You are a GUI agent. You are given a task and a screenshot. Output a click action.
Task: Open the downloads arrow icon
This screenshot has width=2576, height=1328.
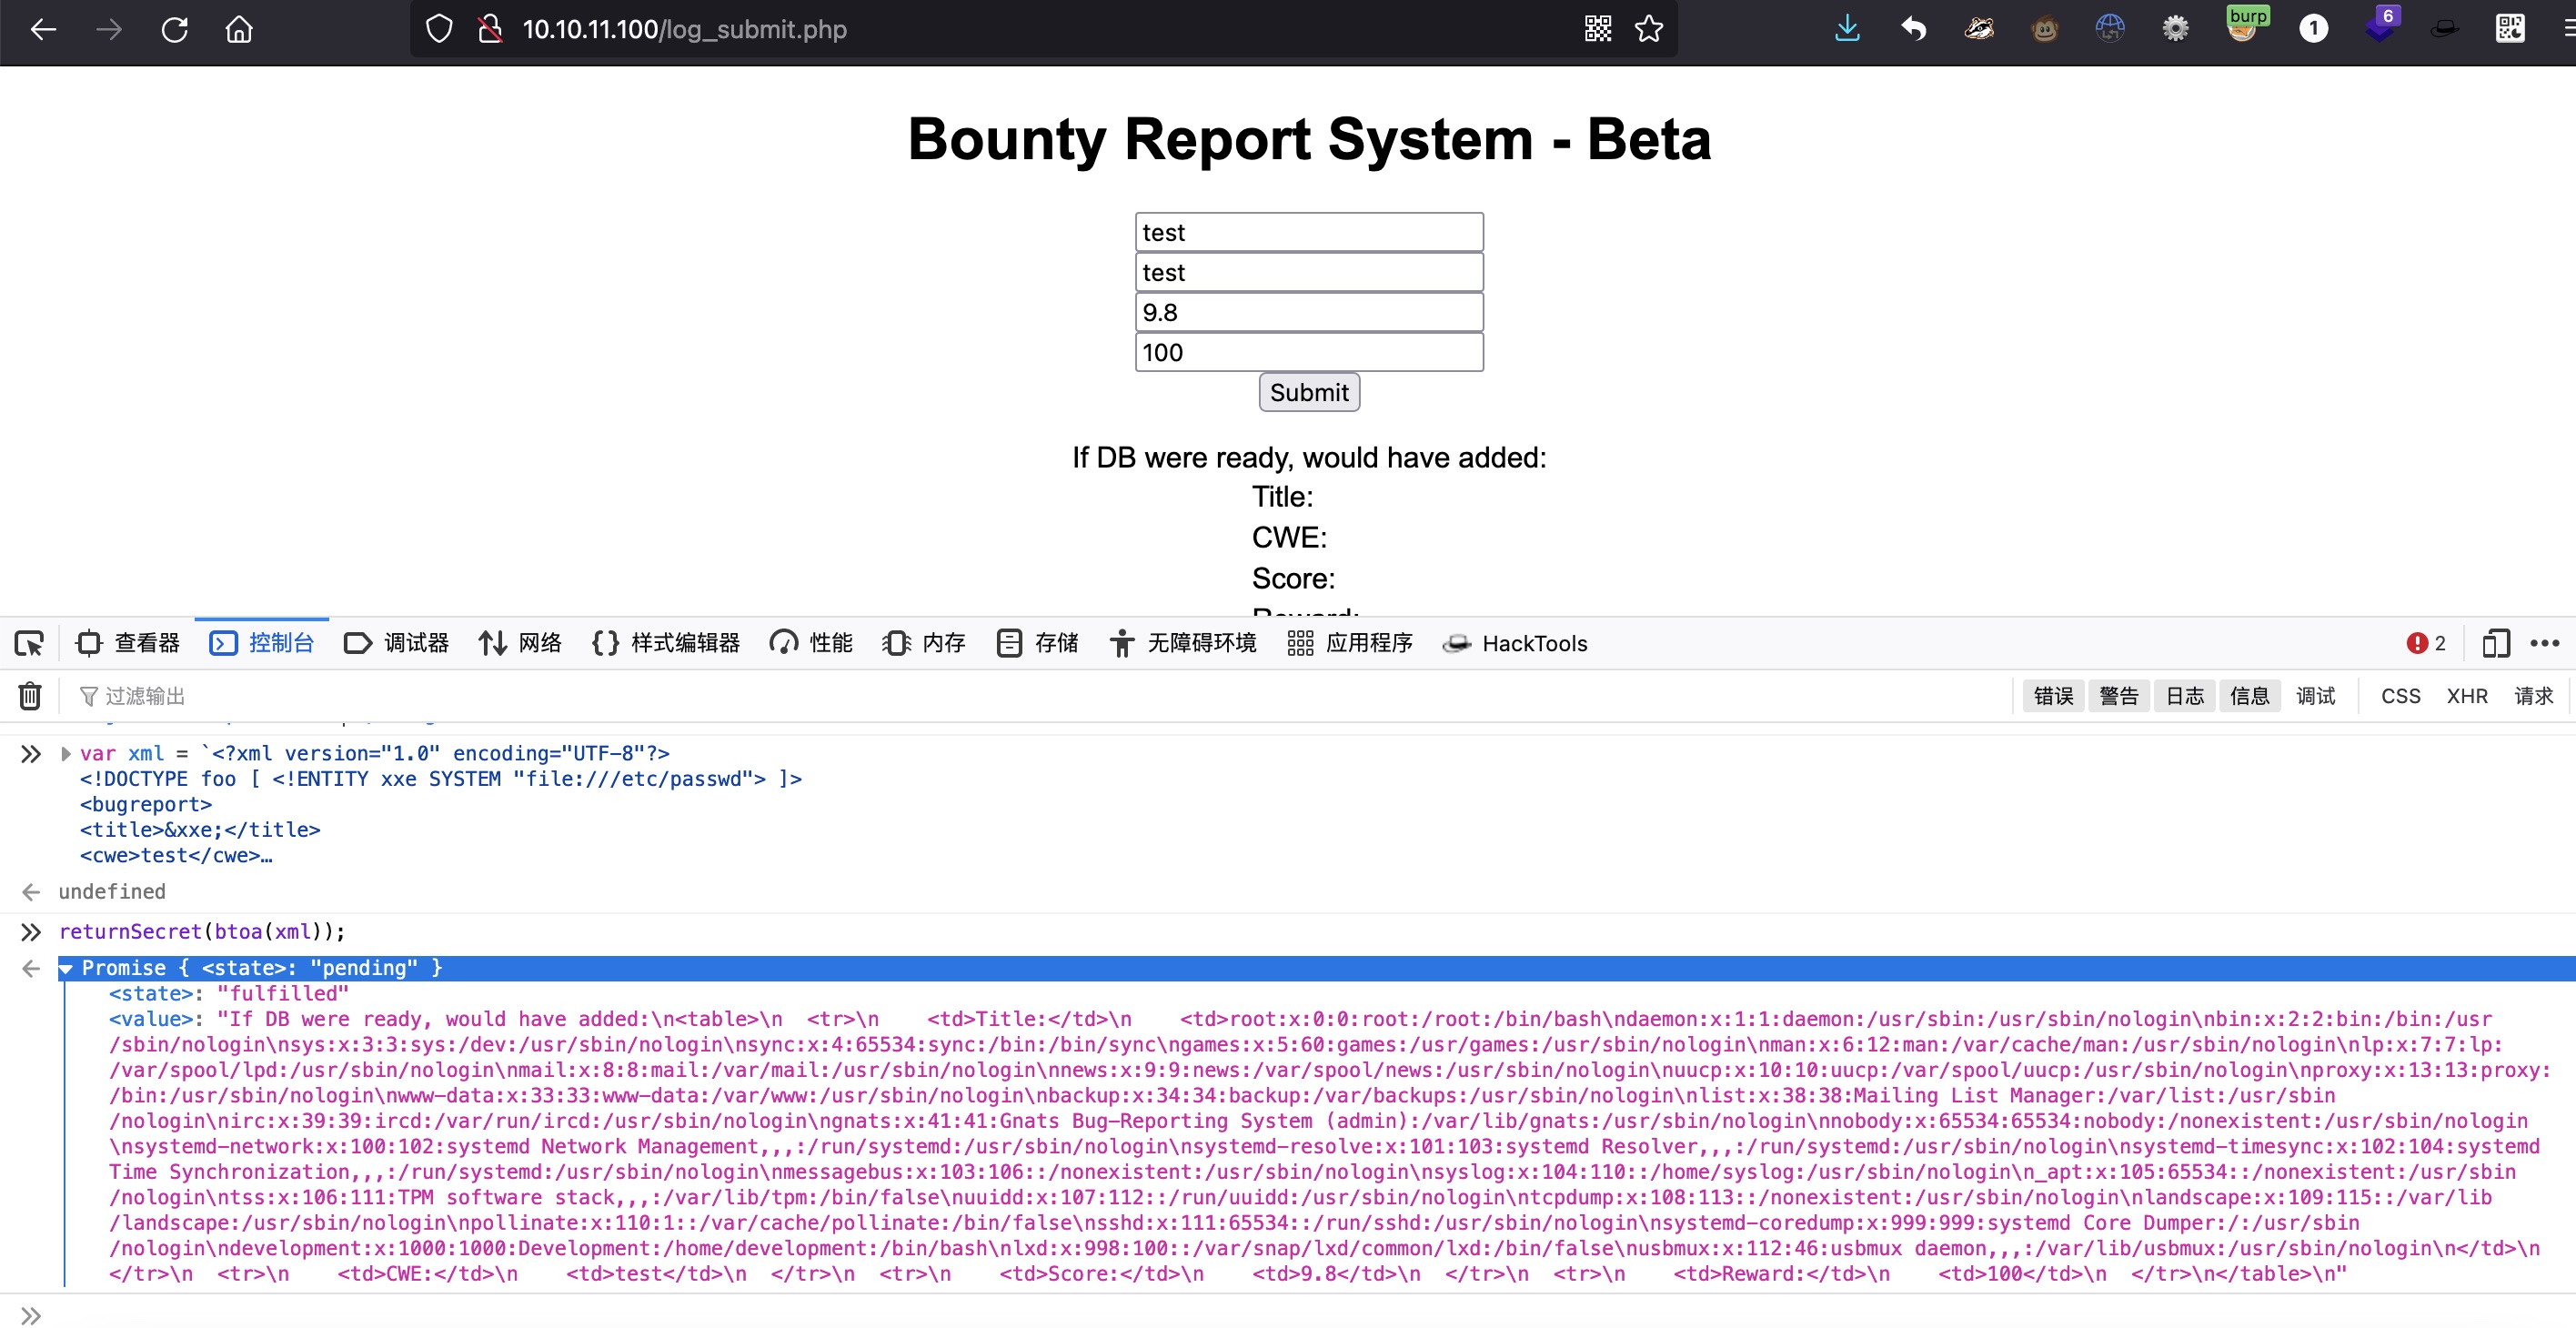1847,29
